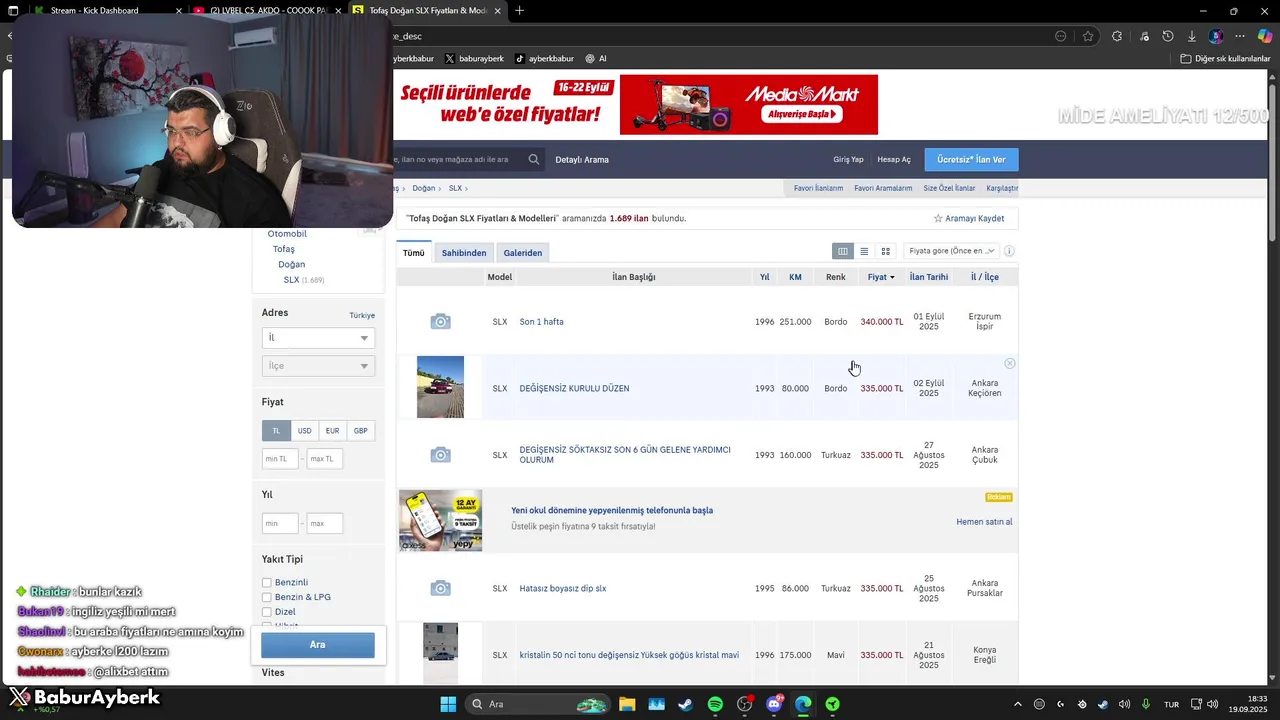Click the microphone icon in system tray

coord(1146,704)
